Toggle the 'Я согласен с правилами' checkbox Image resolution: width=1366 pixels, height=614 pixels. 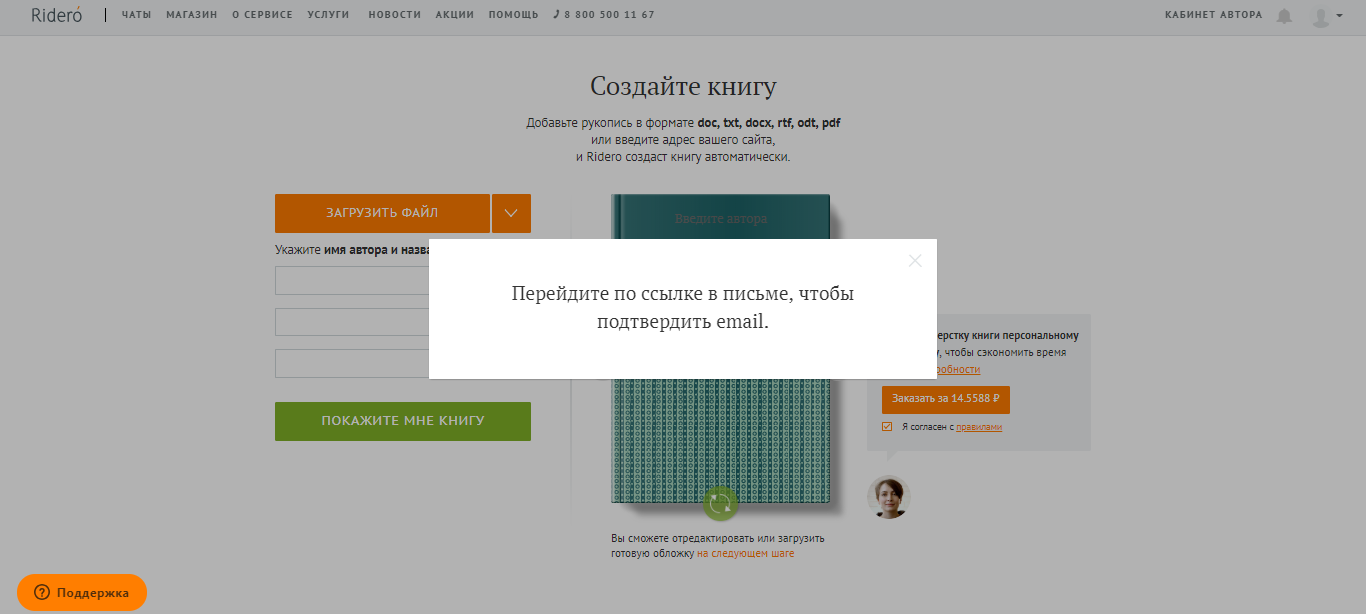(x=887, y=427)
